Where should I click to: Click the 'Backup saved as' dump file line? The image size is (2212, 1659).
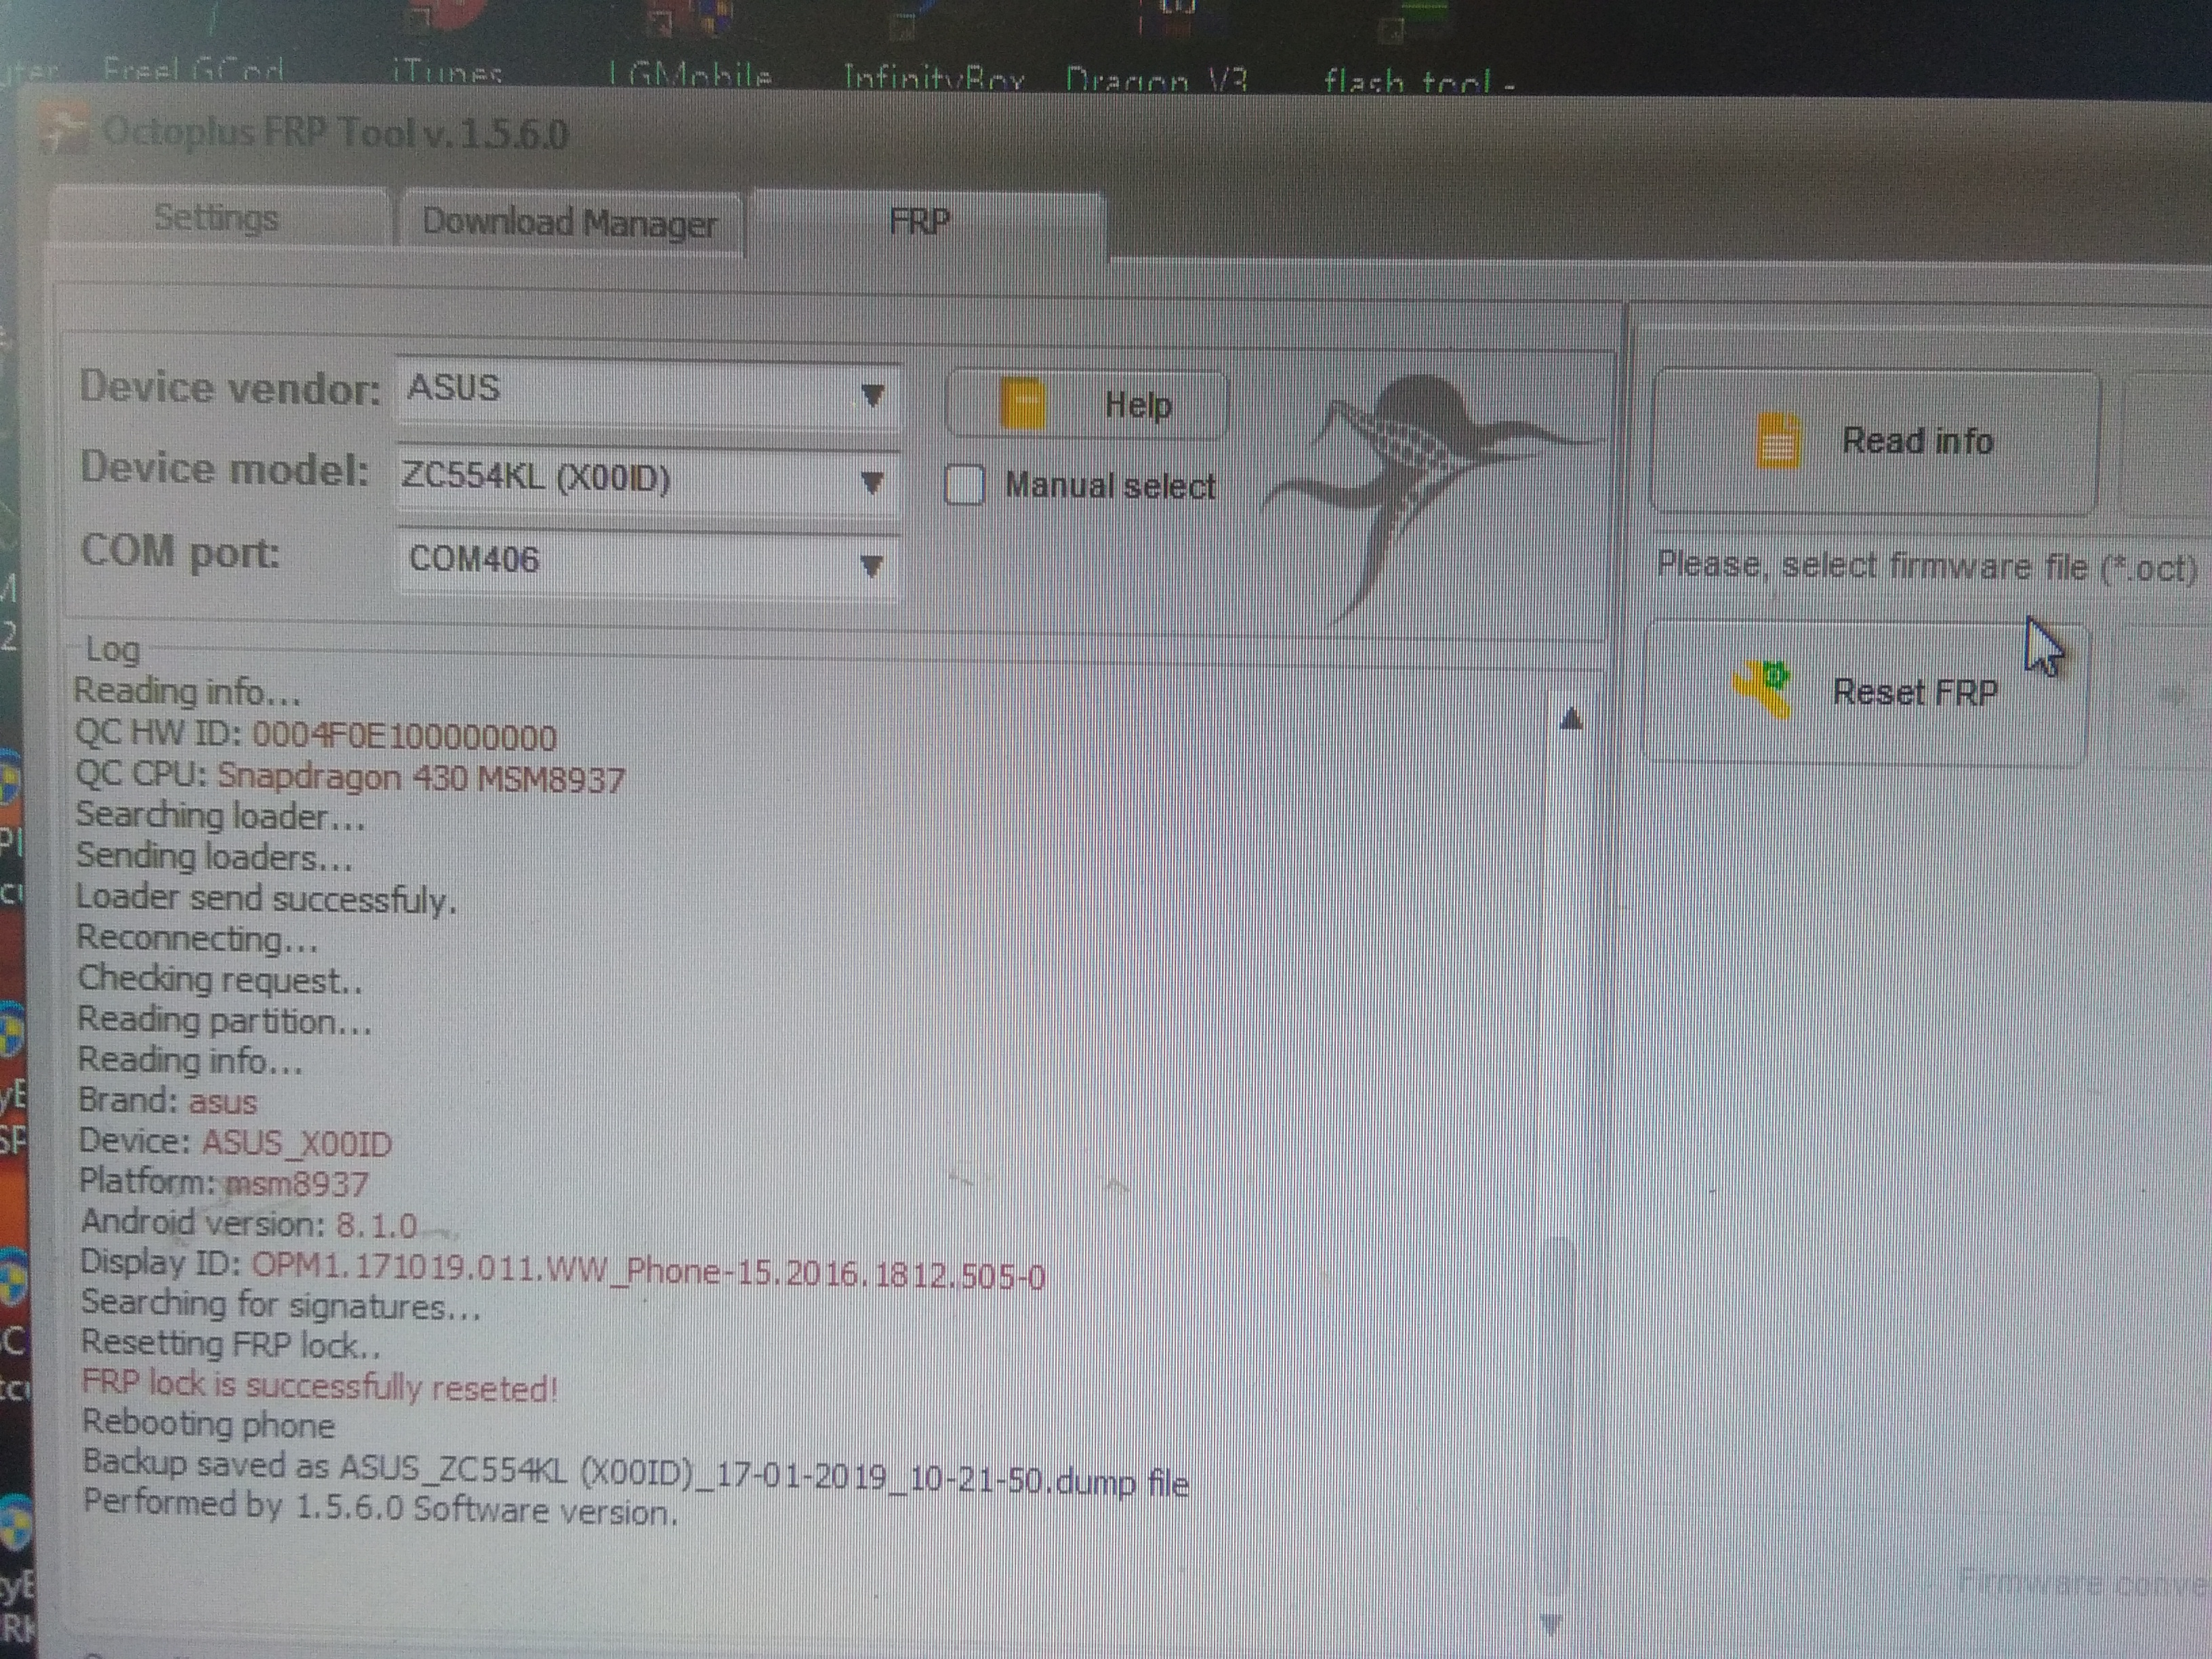635,1473
